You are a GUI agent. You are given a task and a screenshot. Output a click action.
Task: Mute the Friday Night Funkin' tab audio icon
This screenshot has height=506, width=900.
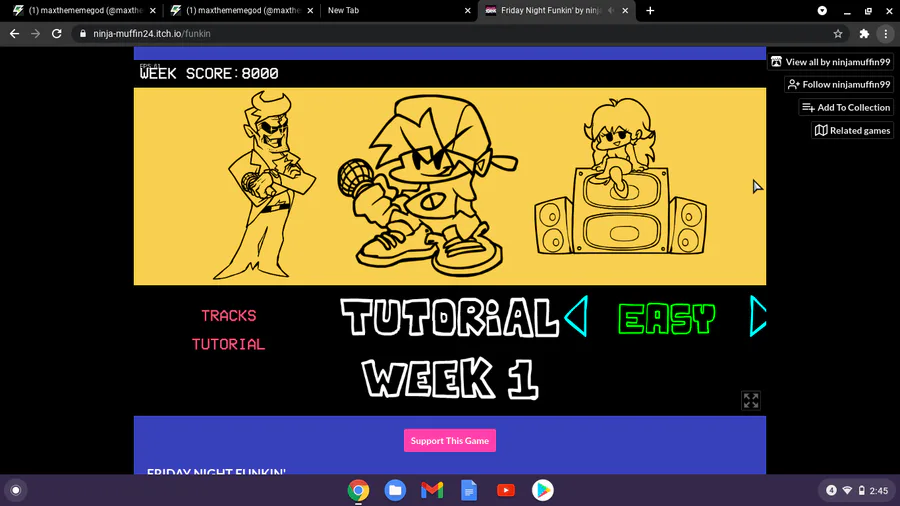click(x=611, y=10)
